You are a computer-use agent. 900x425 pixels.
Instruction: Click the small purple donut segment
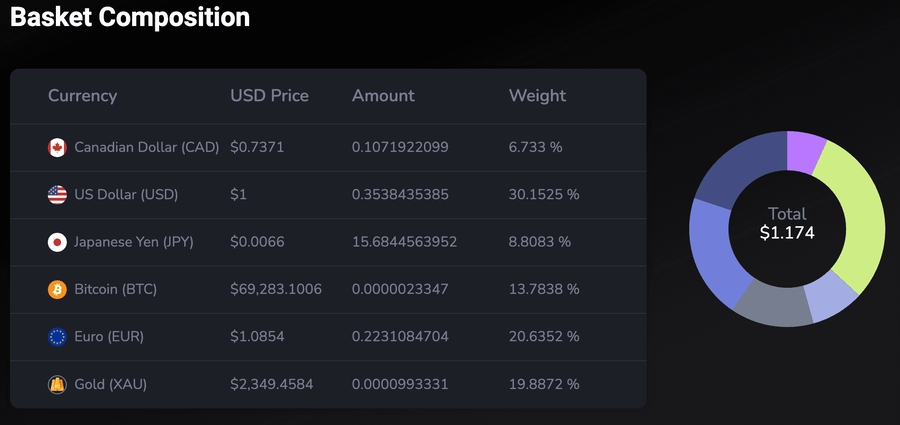point(805,149)
